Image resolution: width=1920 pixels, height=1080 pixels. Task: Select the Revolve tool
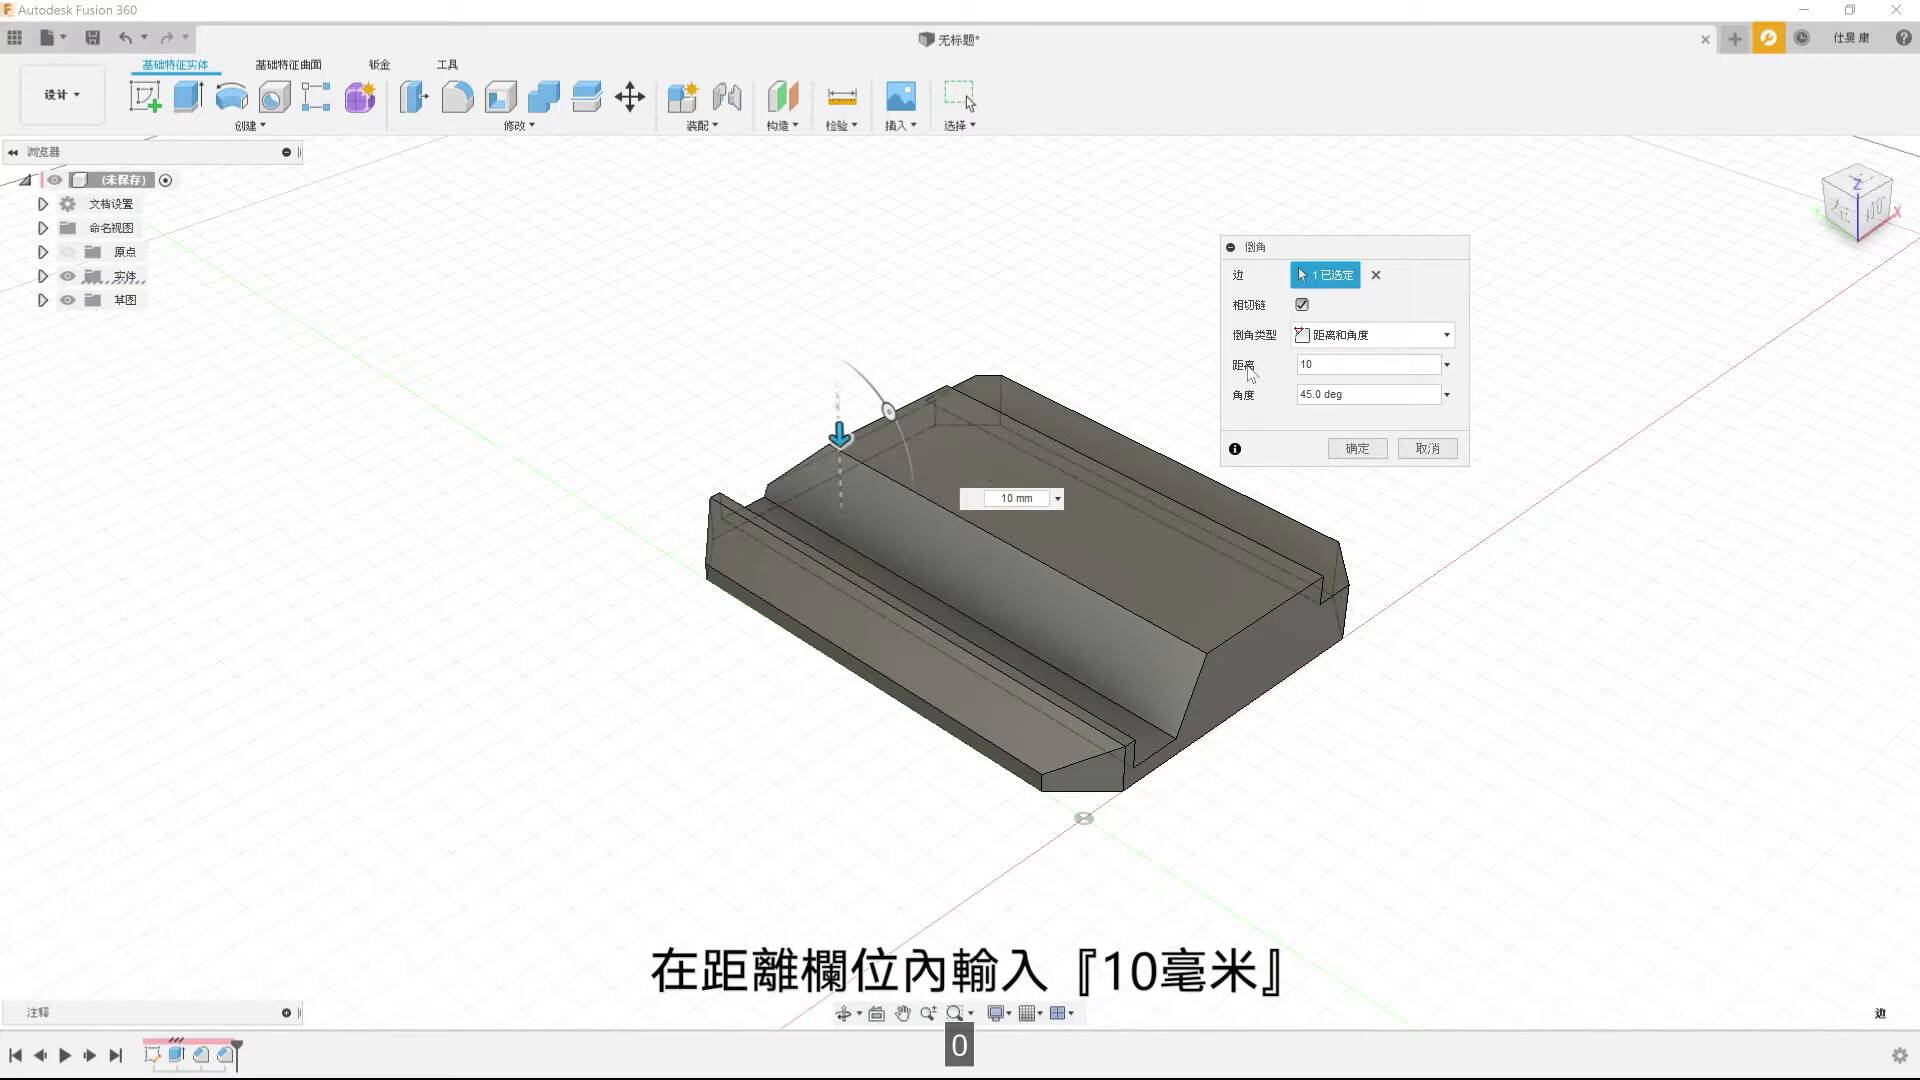click(231, 97)
